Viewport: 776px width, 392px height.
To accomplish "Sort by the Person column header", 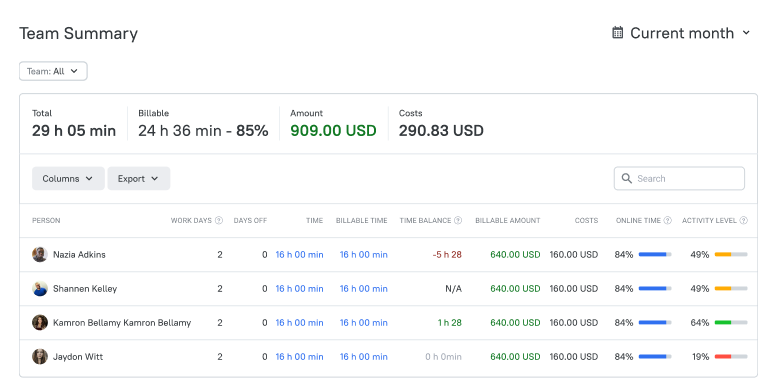I will point(46,221).
